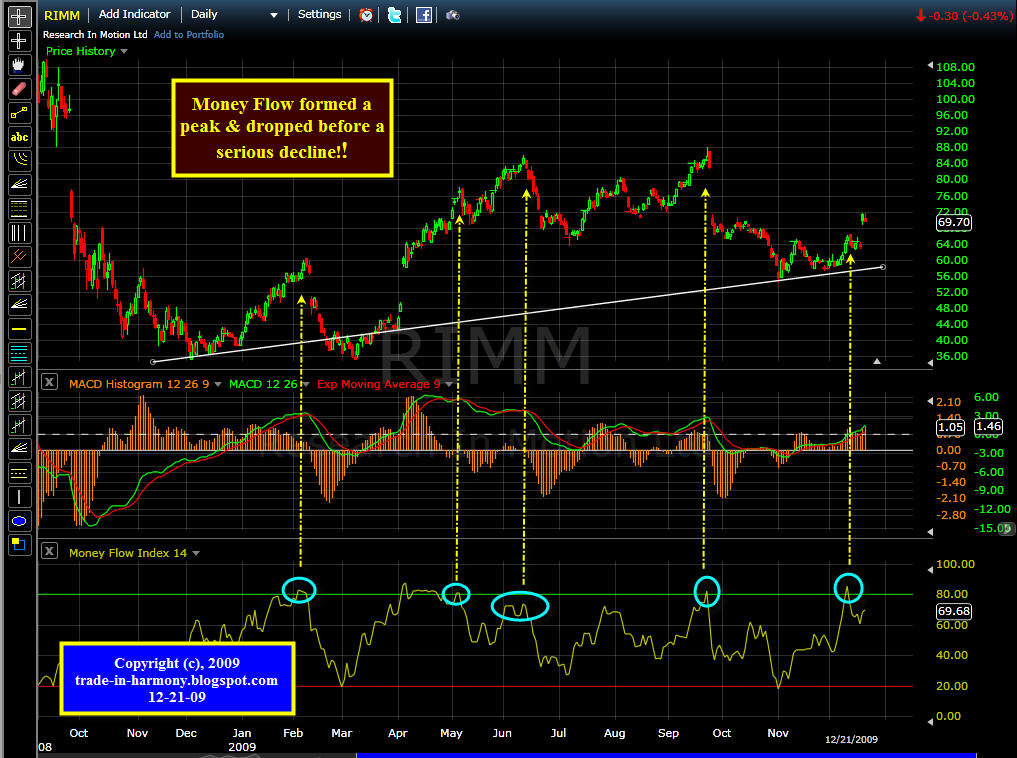Open the alarm clock alert icon
Screen dimensions: 1017x758
click(366, 15)
